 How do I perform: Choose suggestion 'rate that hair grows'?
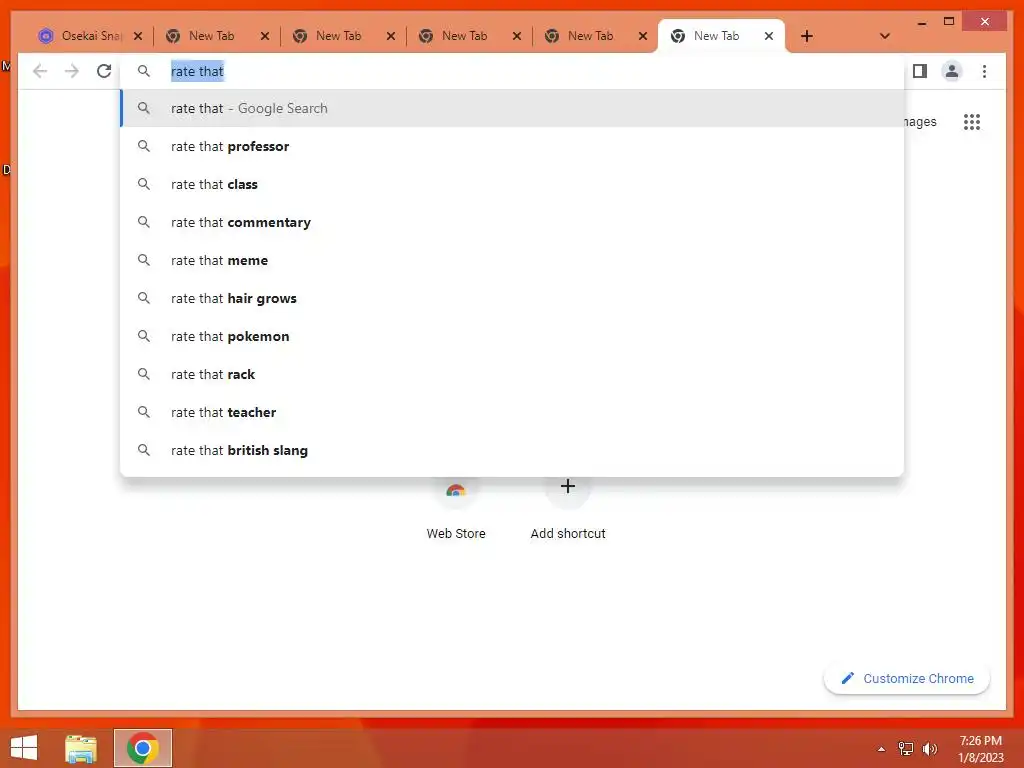[x=512, y=298]
